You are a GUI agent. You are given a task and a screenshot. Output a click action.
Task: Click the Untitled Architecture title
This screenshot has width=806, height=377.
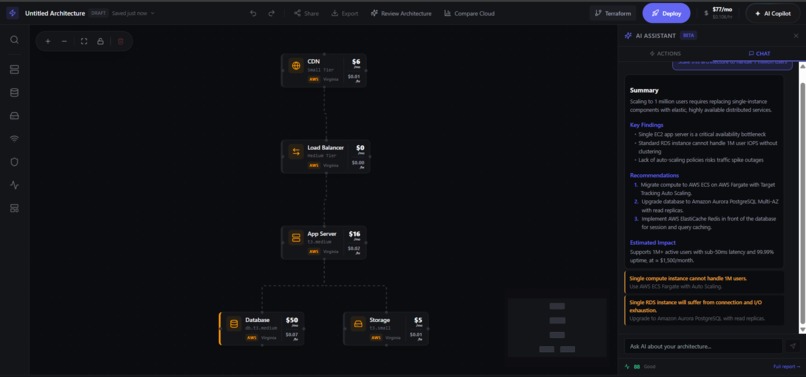click(55, 13)
